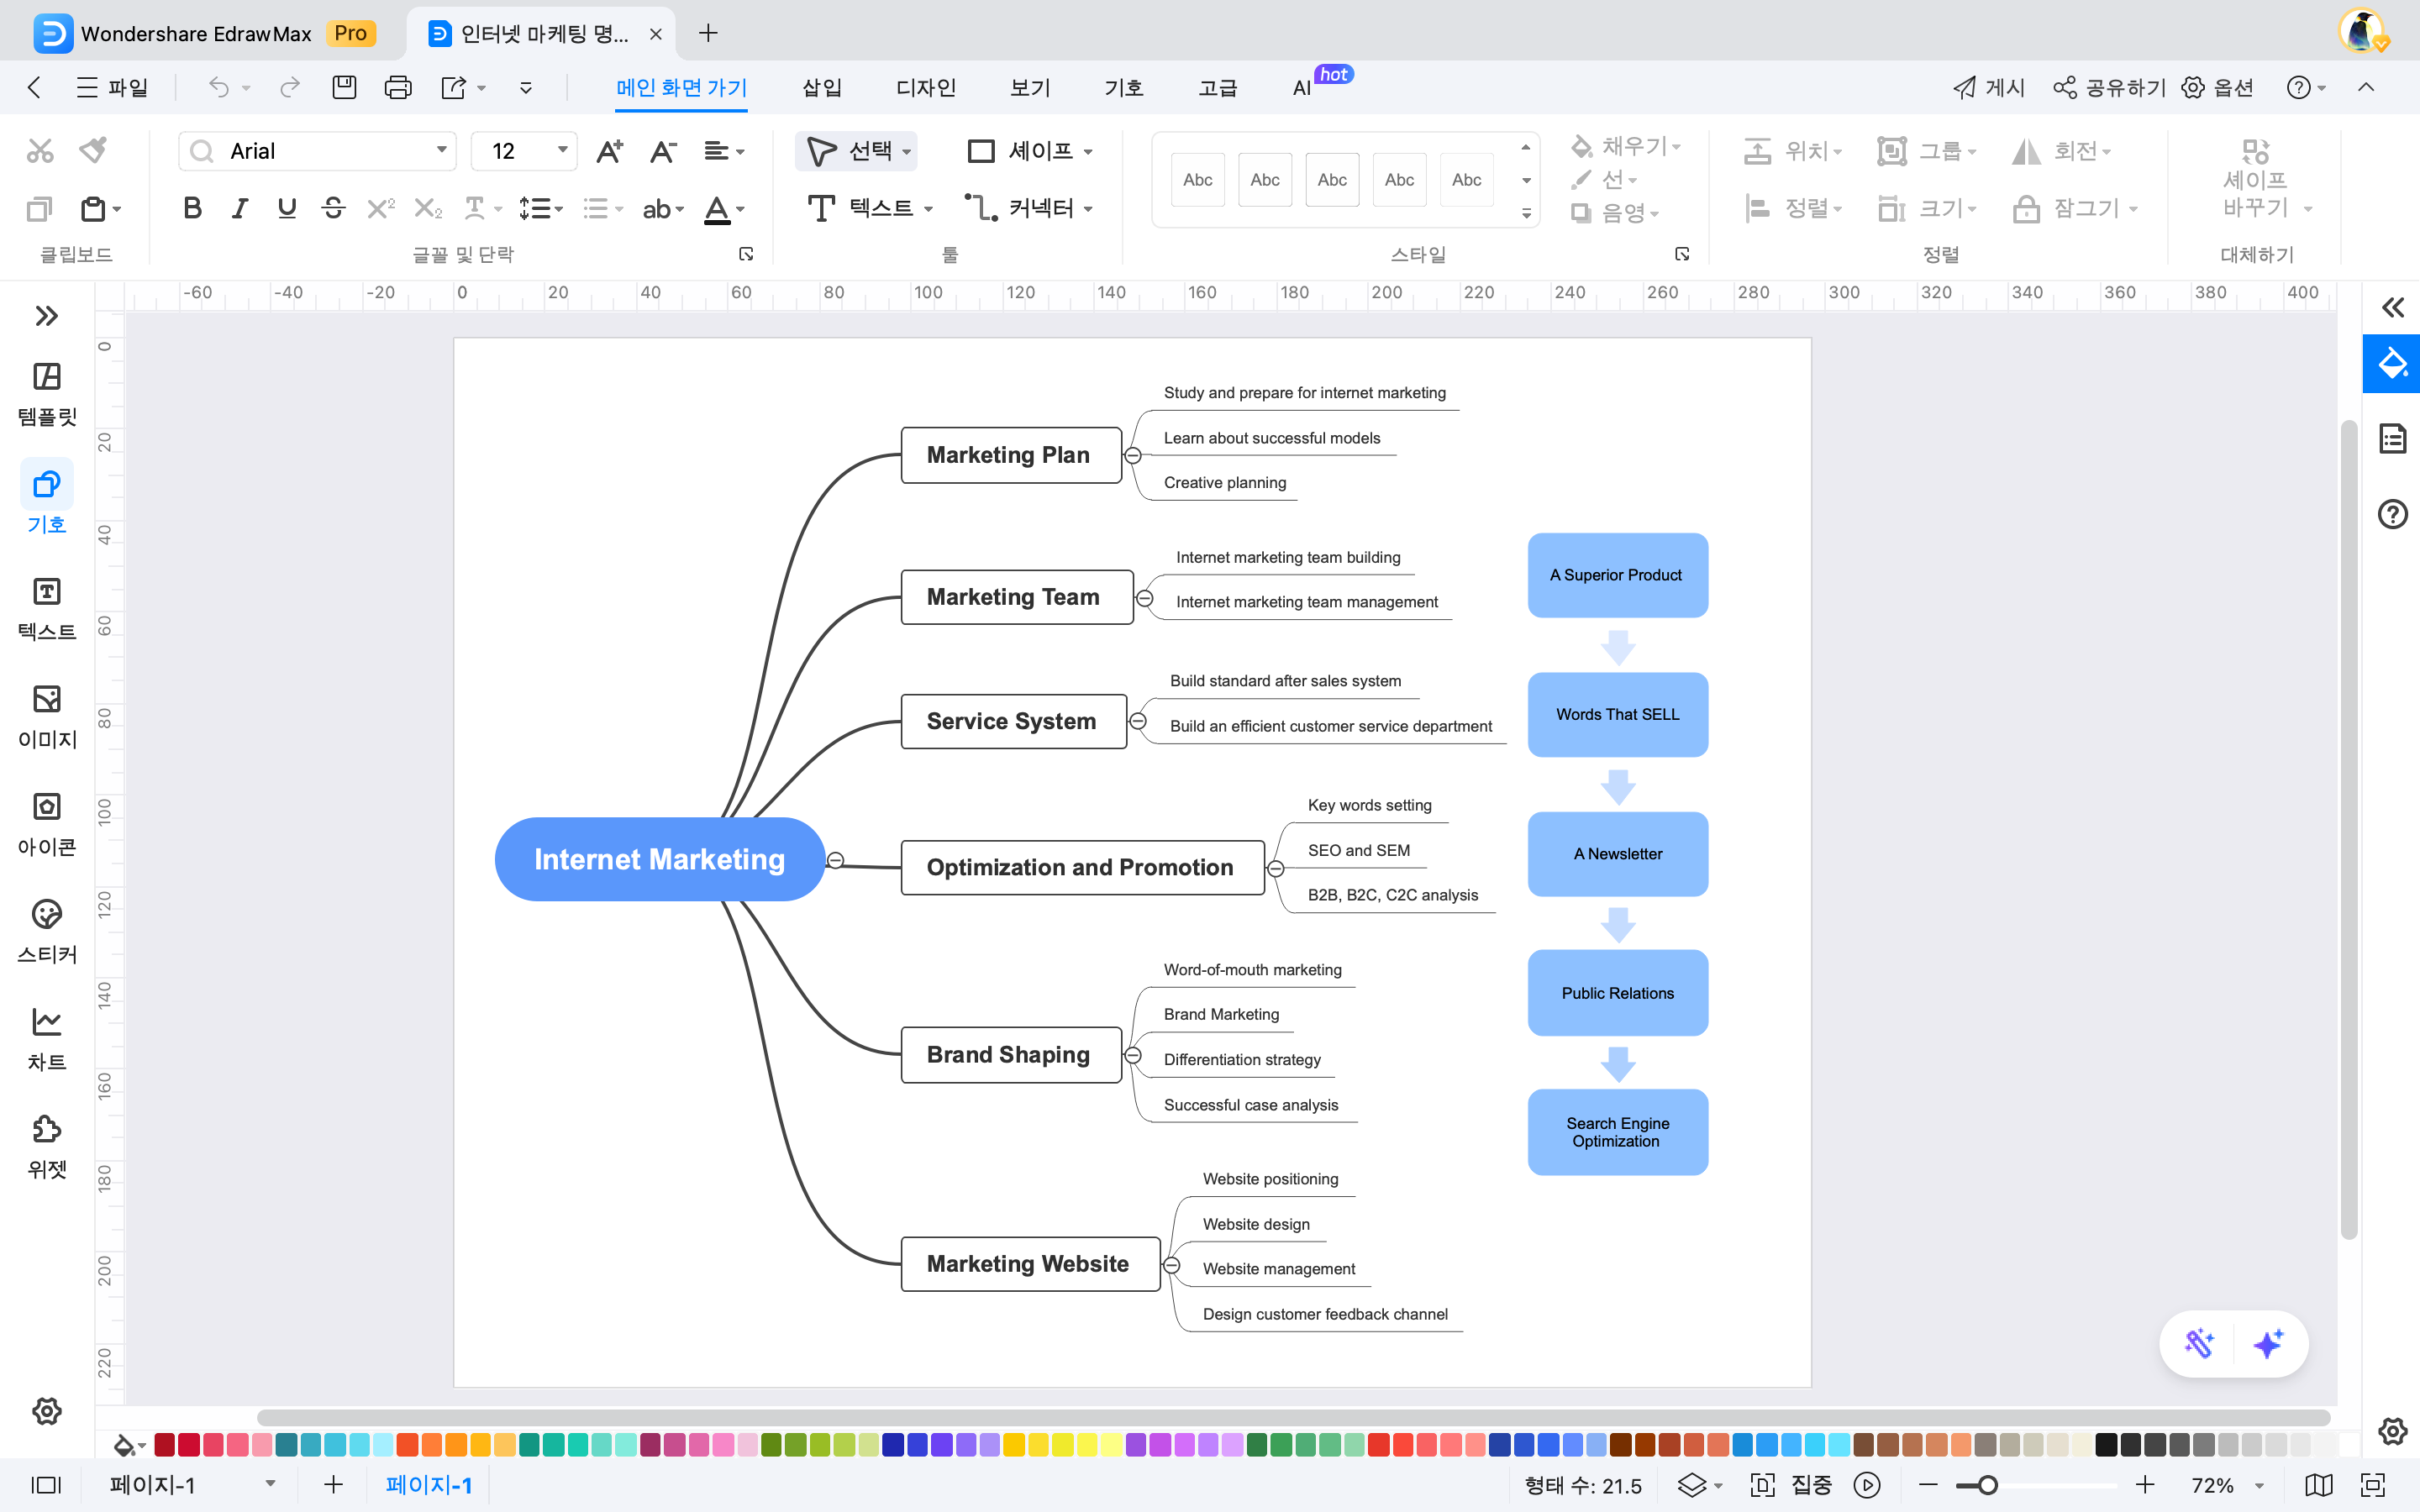Collapse Marketing Plan branch toggle
2420x1512 pixels.
point(1133,456)
